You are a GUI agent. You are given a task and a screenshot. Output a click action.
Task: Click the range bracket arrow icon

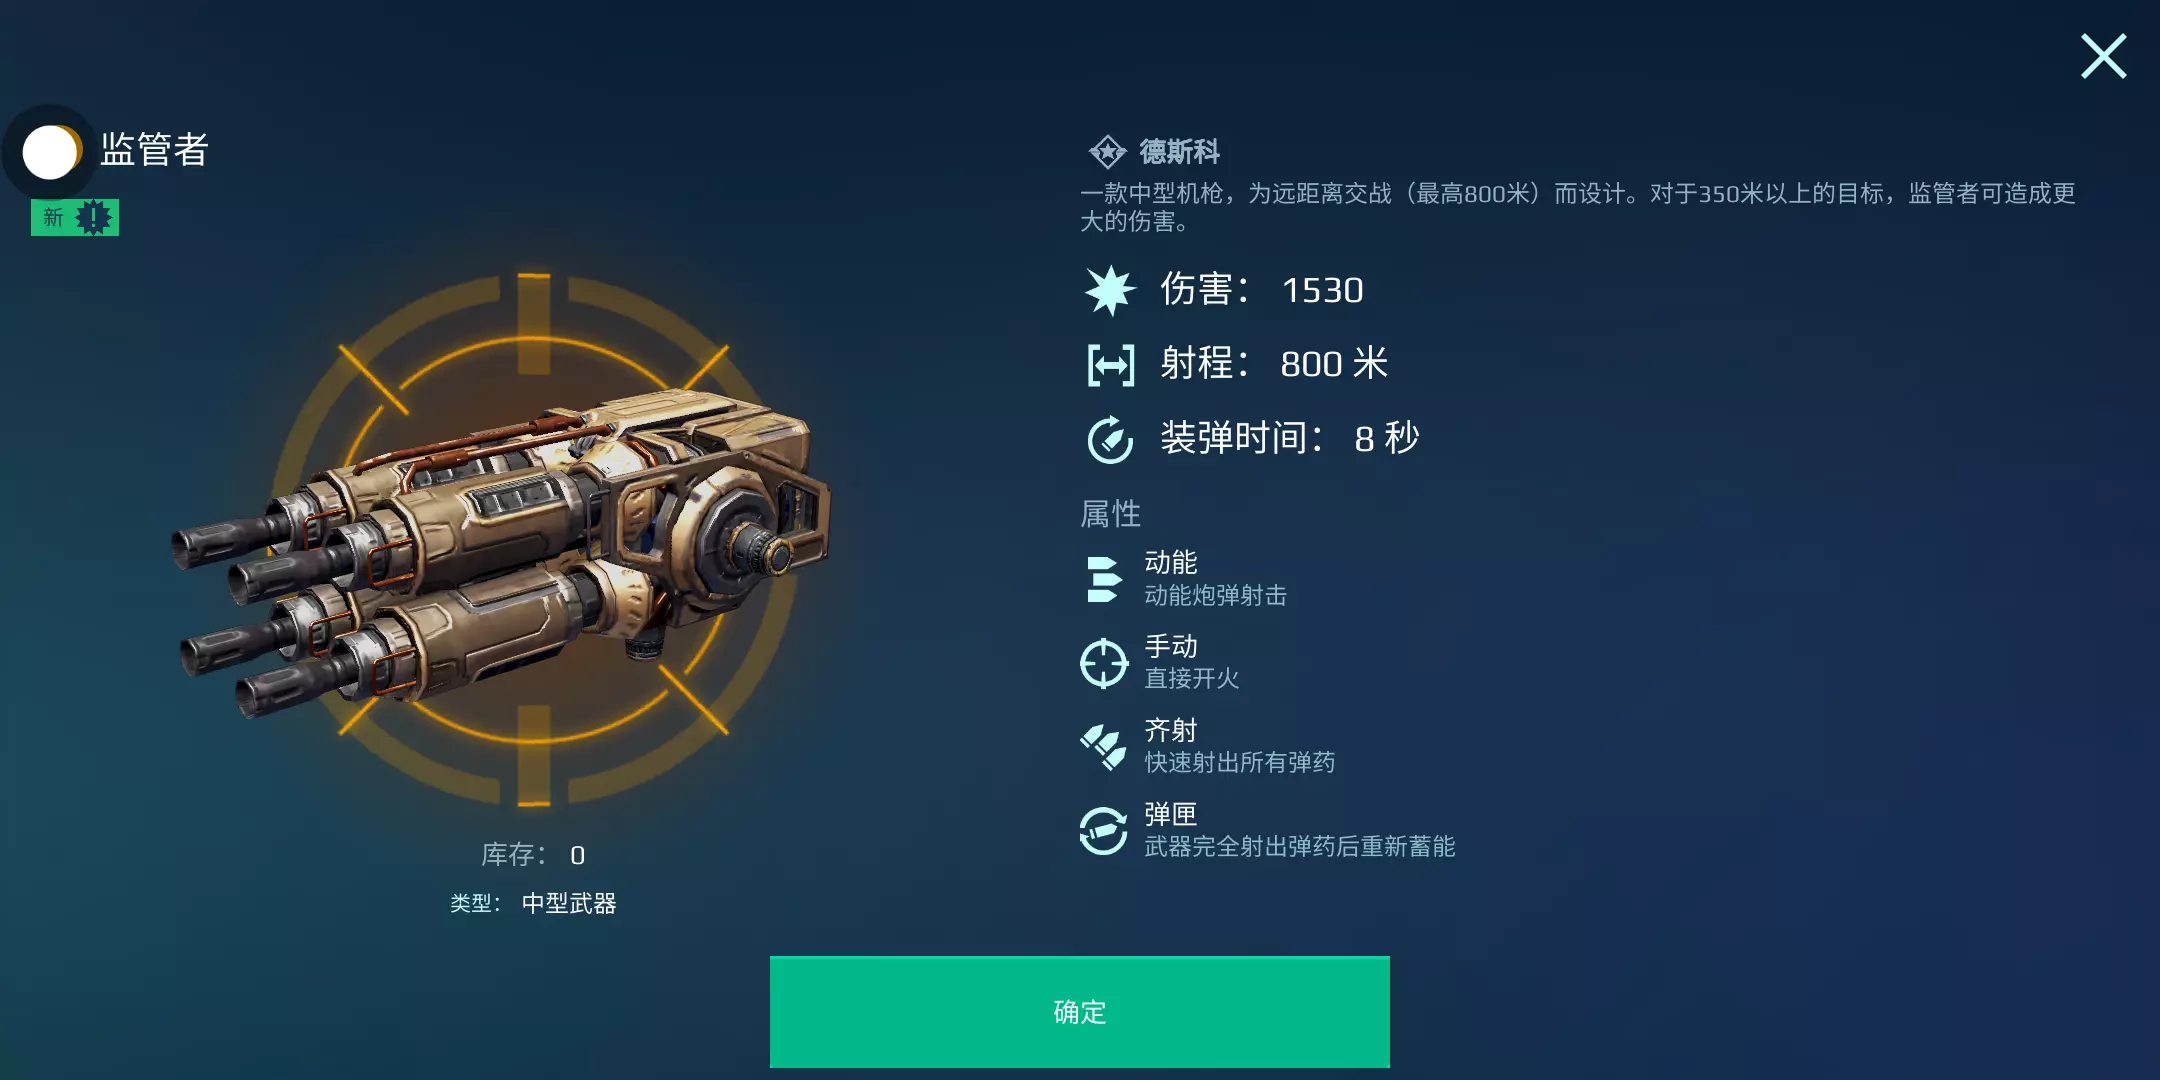pos(1110,364)
